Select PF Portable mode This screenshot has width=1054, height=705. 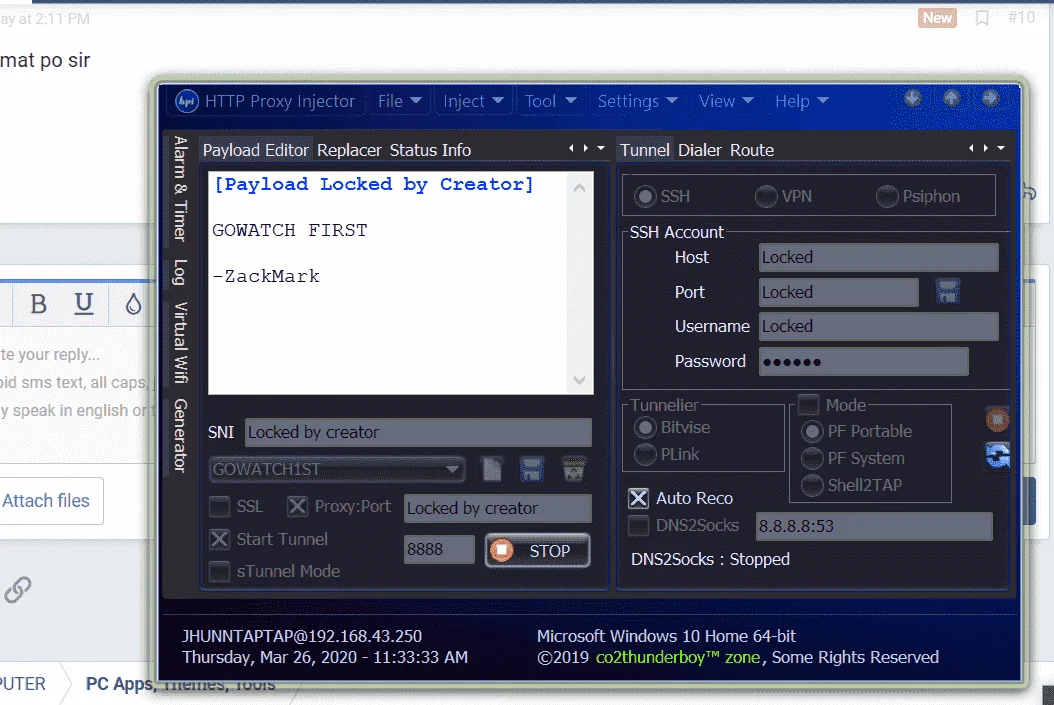[x=812, y=431]
